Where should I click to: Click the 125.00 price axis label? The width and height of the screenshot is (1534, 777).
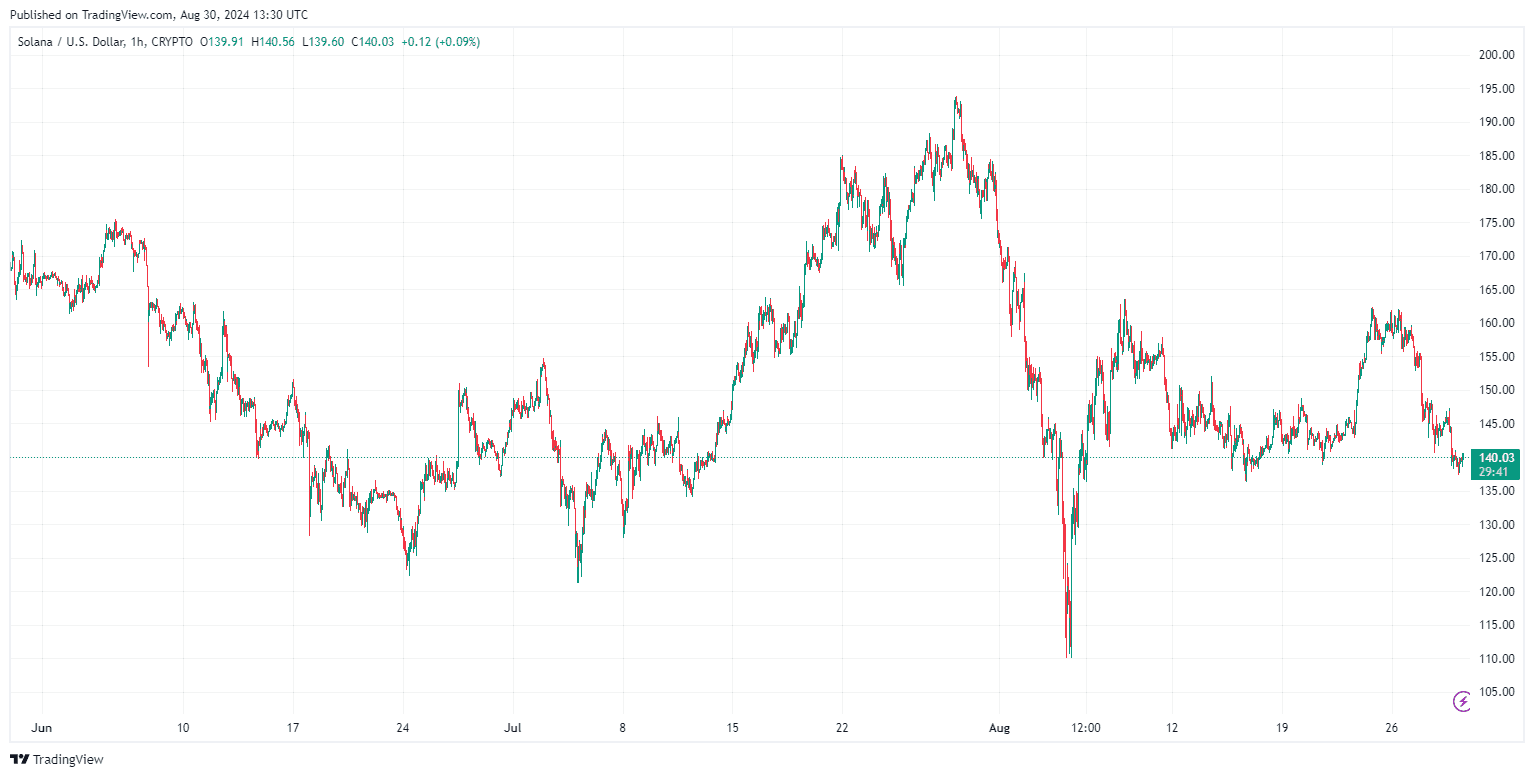[x=1496, y=558]
